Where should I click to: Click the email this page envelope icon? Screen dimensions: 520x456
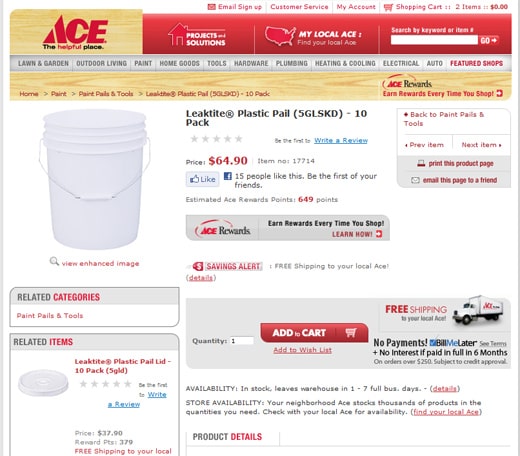point(415,180)
